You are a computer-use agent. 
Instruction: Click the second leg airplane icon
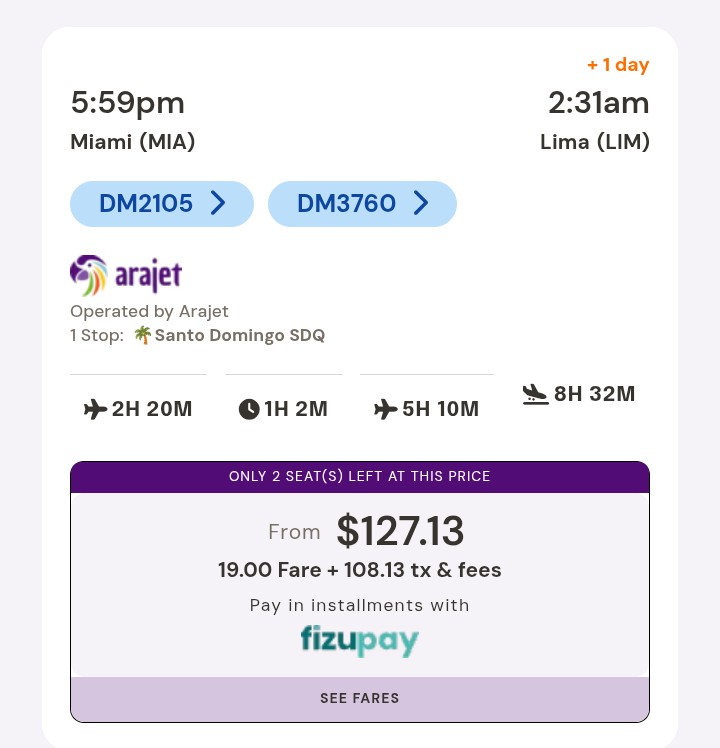[386, 409]
